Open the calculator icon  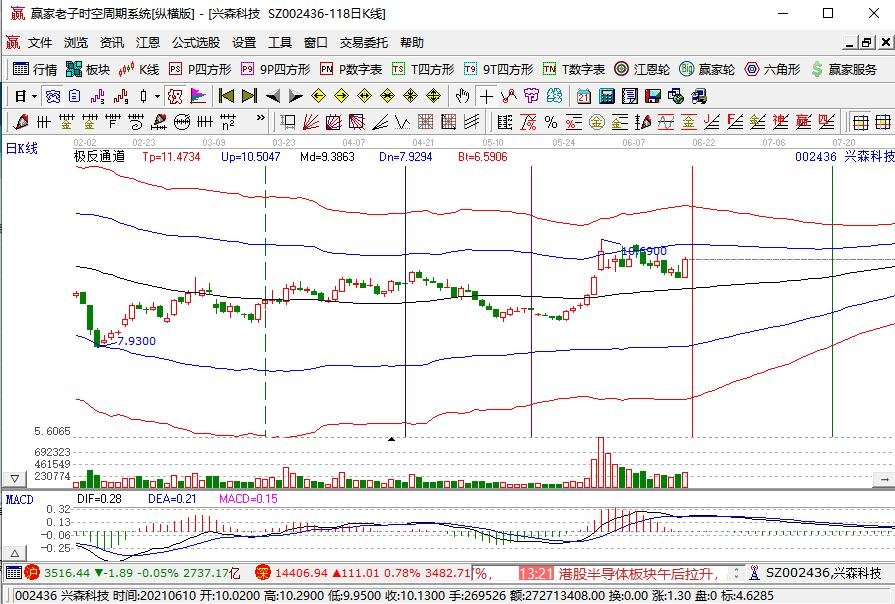607,96
